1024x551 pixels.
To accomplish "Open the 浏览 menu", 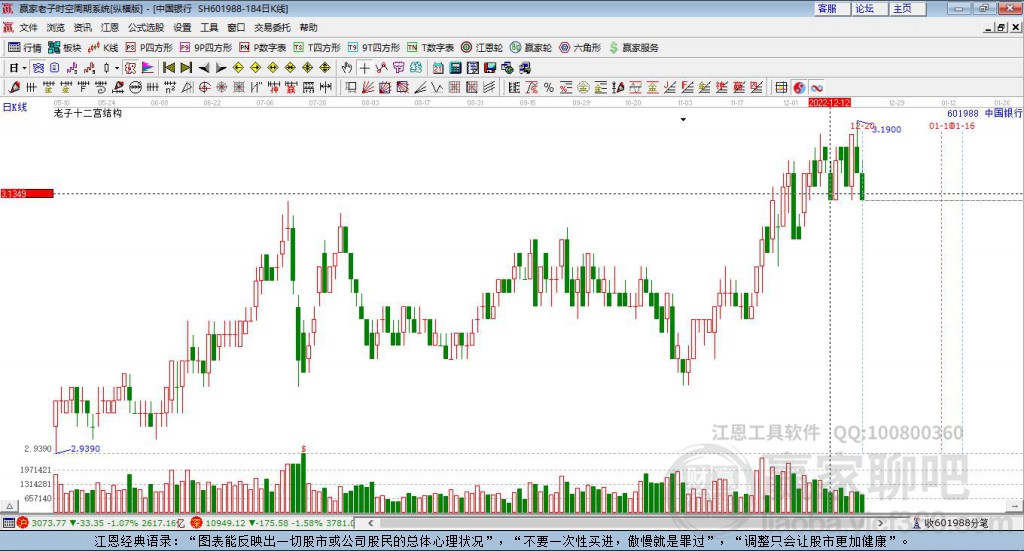I will [x=56, y=27].
